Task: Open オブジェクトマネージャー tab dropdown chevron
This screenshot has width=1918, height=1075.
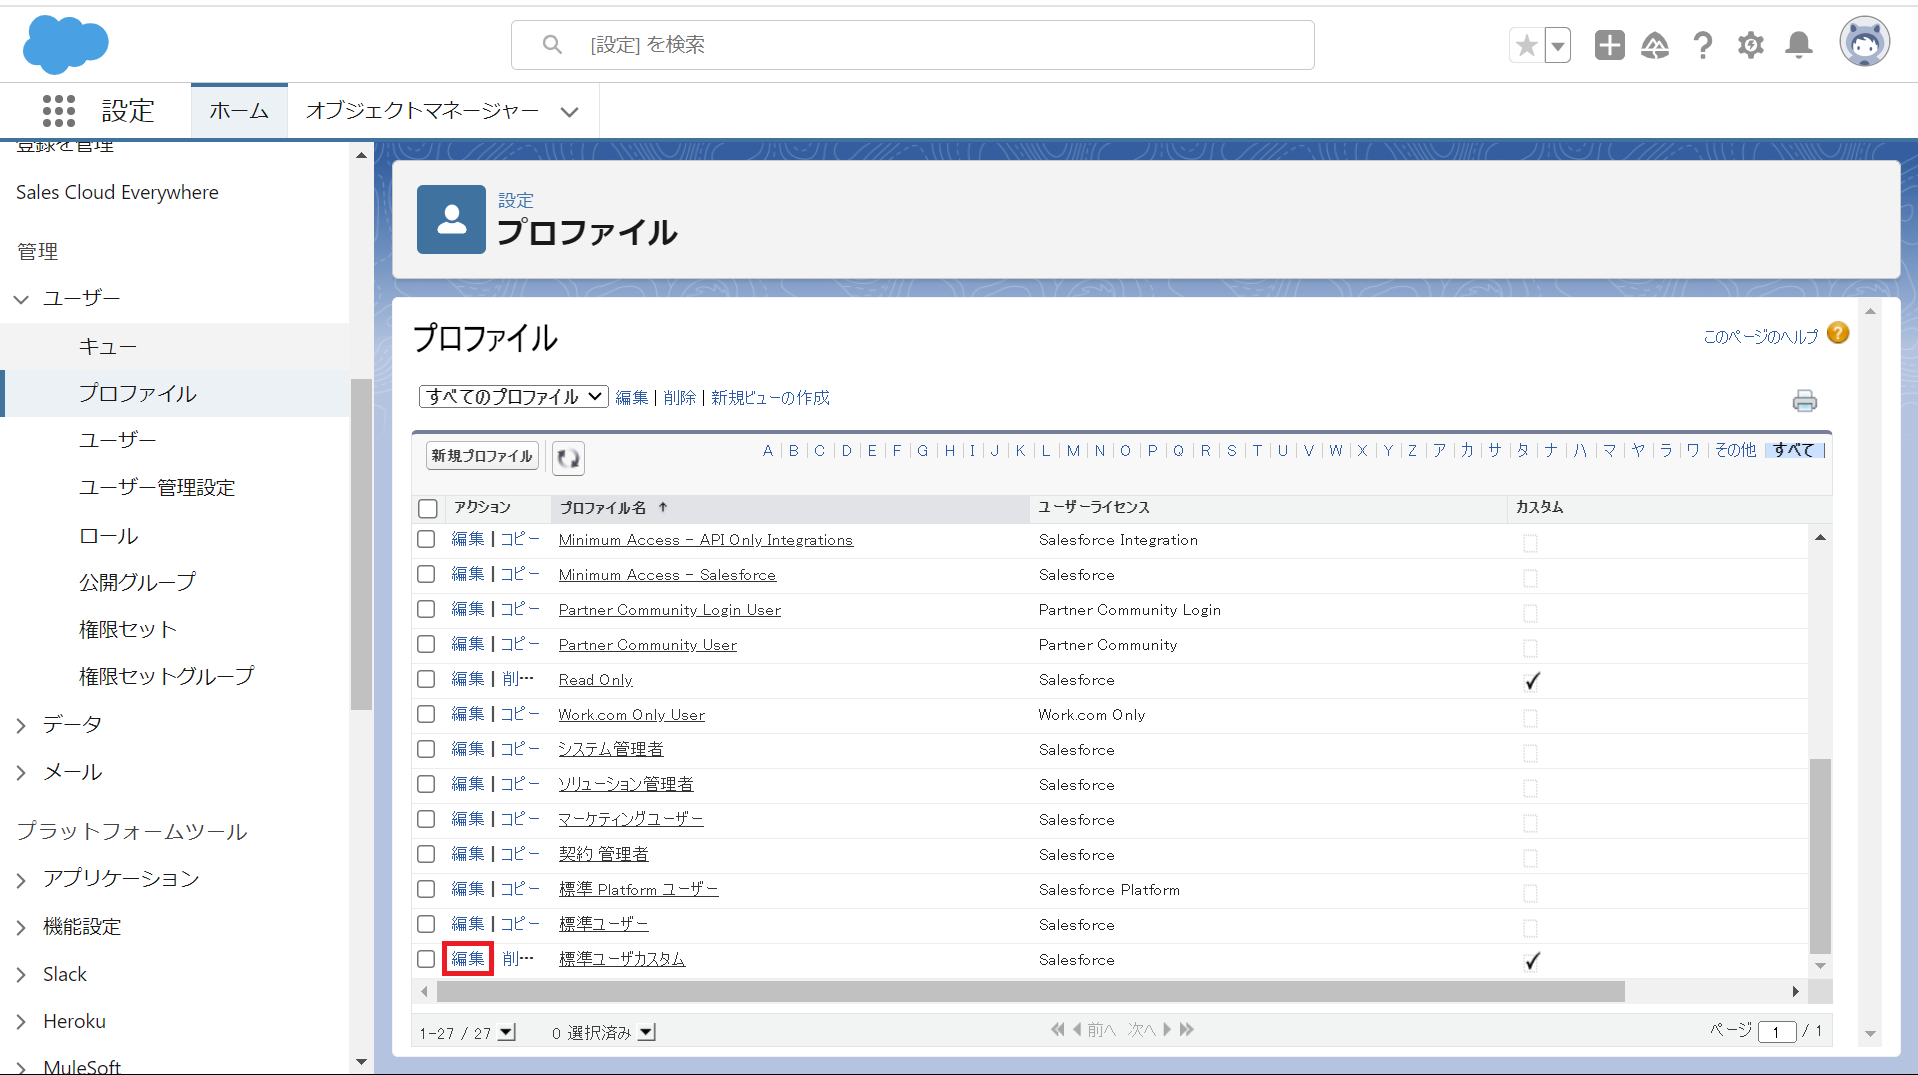Action: click(x=569, y=111)
